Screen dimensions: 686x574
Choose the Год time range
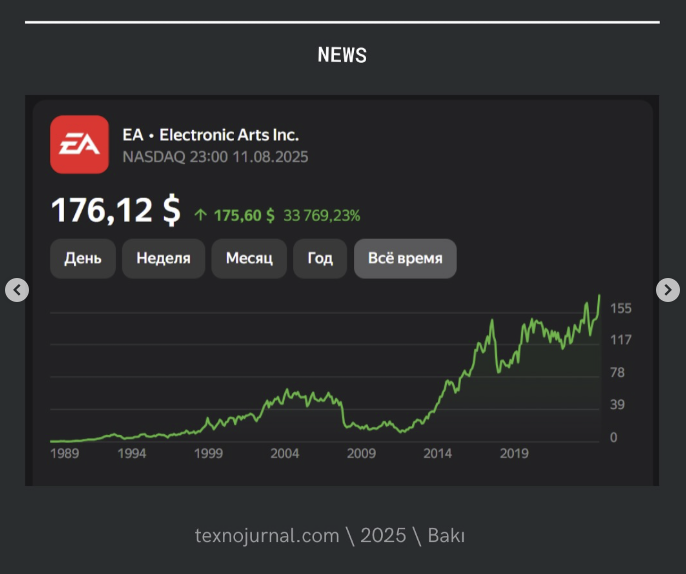coord(320,259)
